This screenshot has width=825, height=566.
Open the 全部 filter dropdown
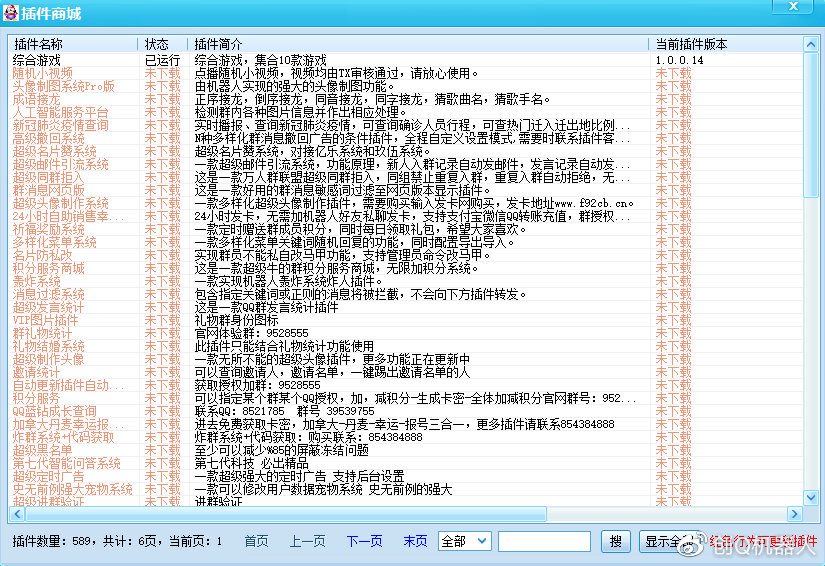(465, 541)
